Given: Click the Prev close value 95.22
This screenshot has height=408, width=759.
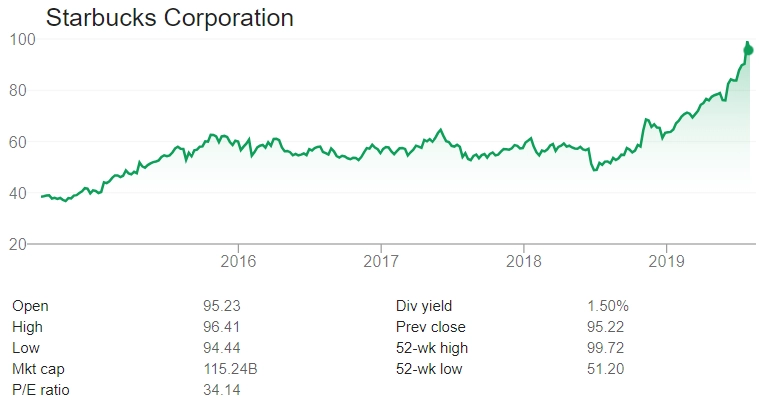Looking at the screenshot, I should (606, 327).
